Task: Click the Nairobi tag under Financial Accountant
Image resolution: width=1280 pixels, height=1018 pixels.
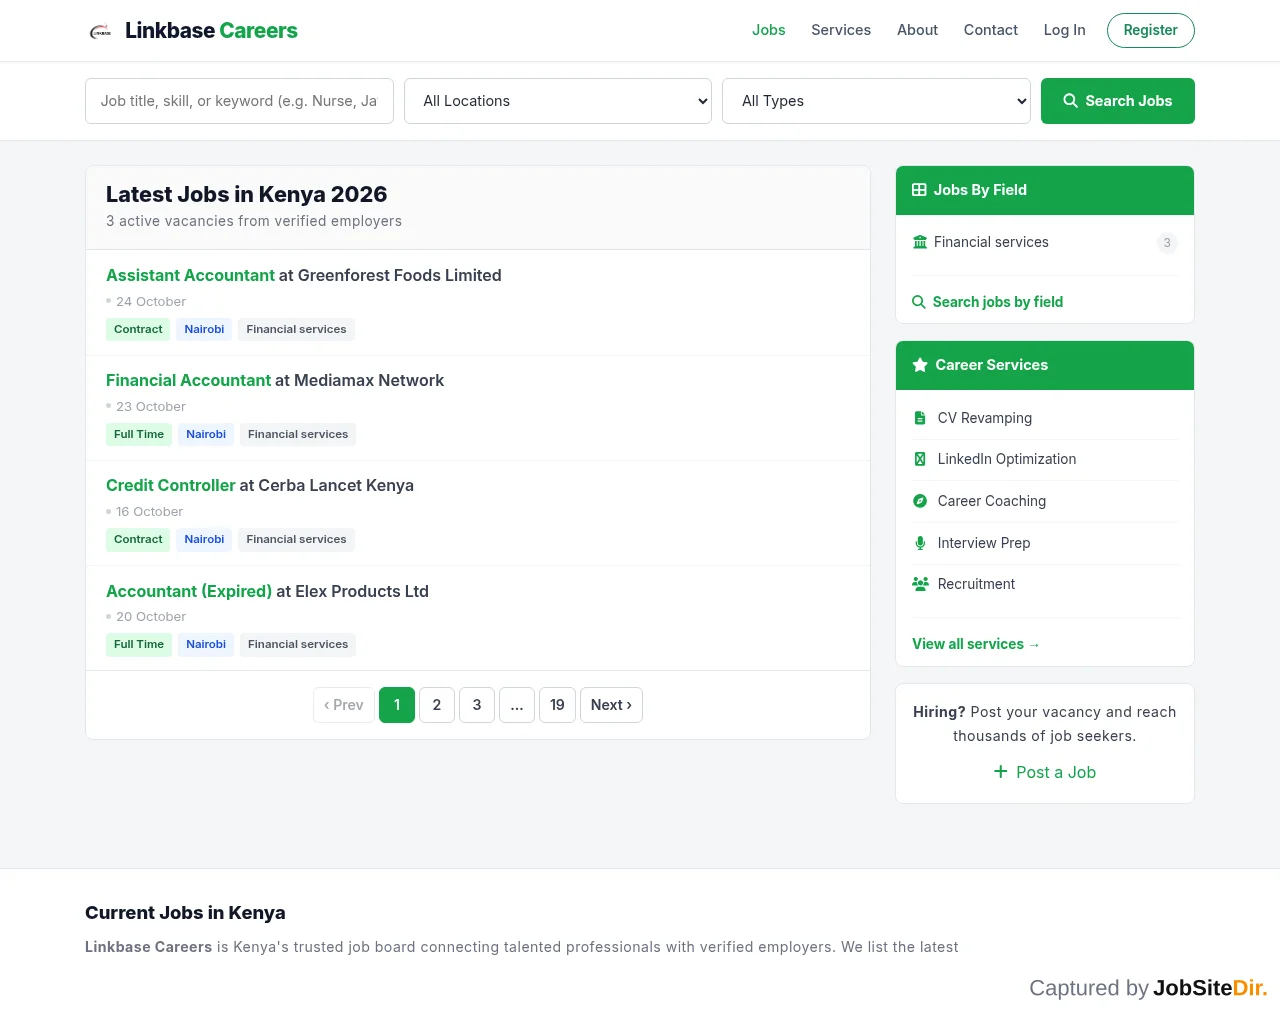Action: tap(206, 434)
